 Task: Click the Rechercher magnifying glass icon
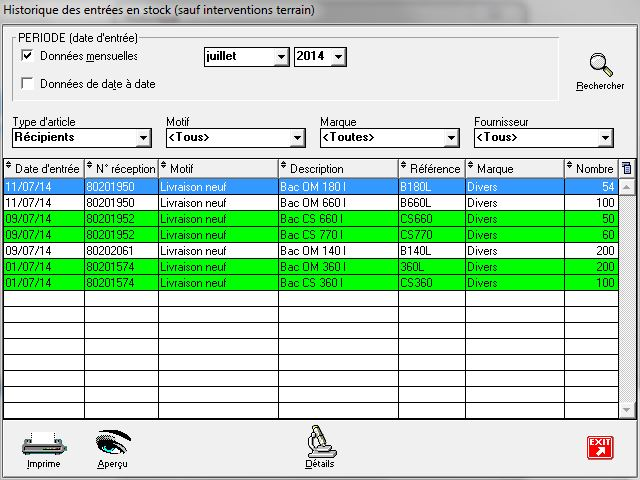coord(600,67)
